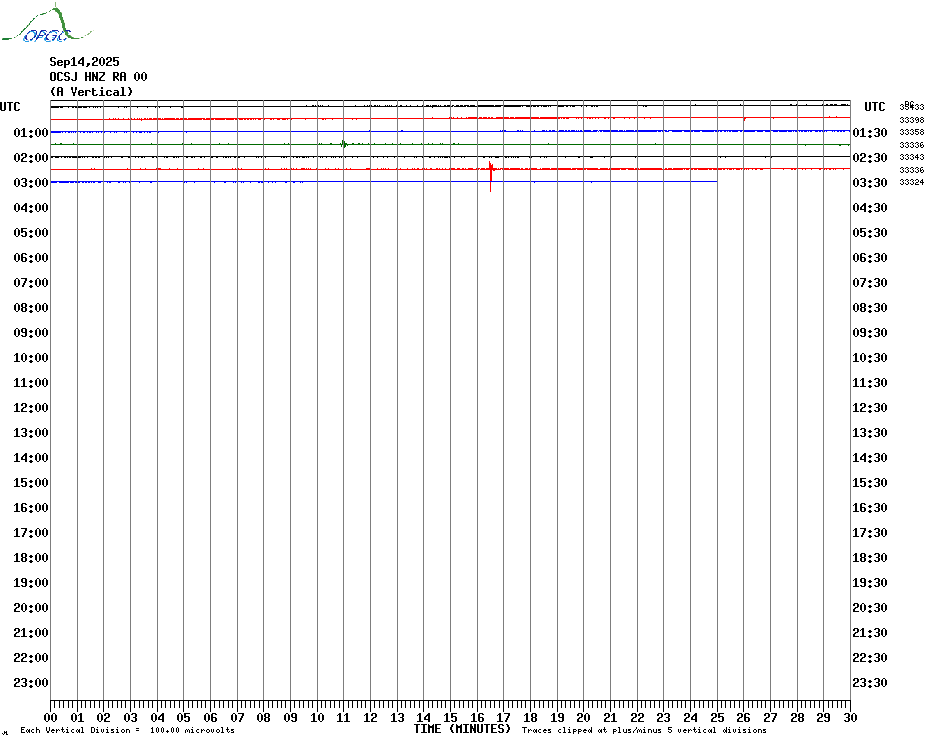Click the minute label 22 on the time axis

[637, 717]
